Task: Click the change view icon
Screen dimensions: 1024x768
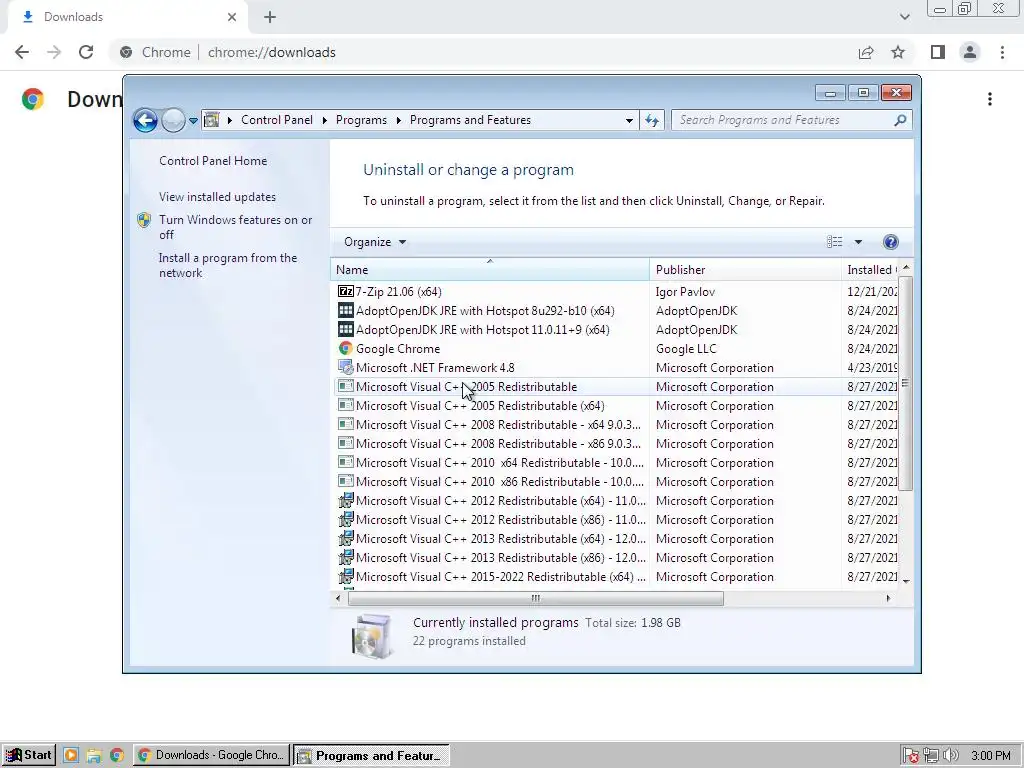Action: [x=834, y=242]
